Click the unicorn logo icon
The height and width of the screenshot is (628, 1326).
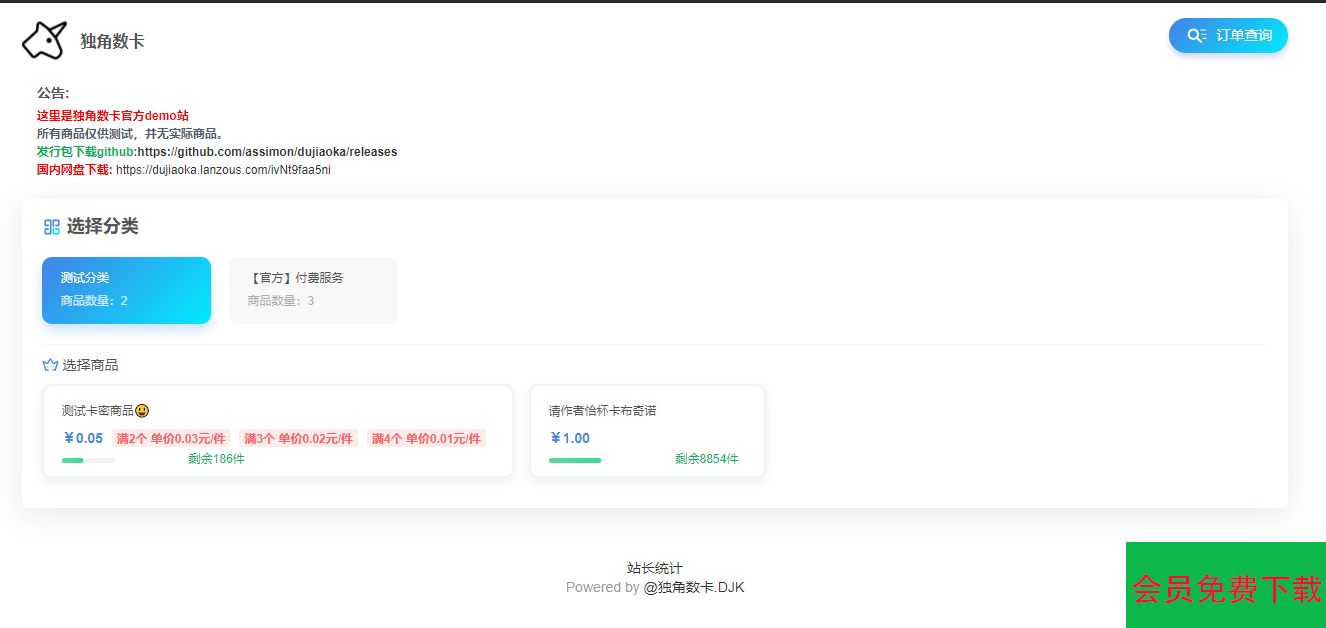pyautogui.click(x=44, y=40)
